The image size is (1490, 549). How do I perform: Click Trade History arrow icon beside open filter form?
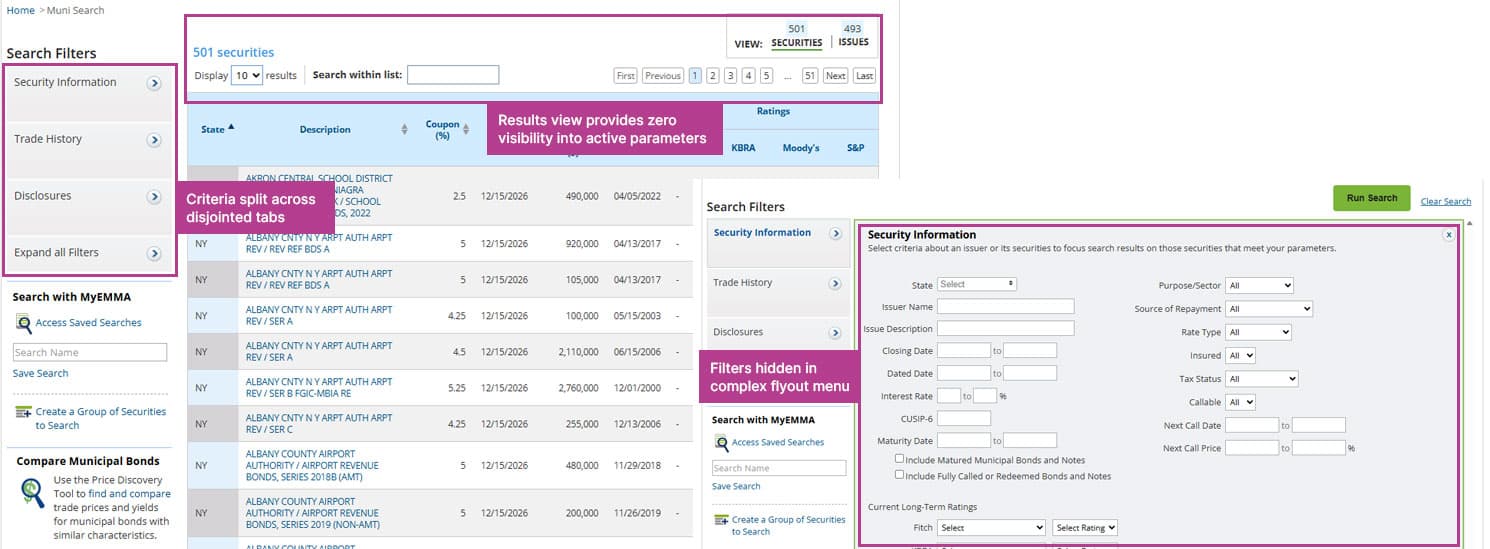tap(835, 284)
